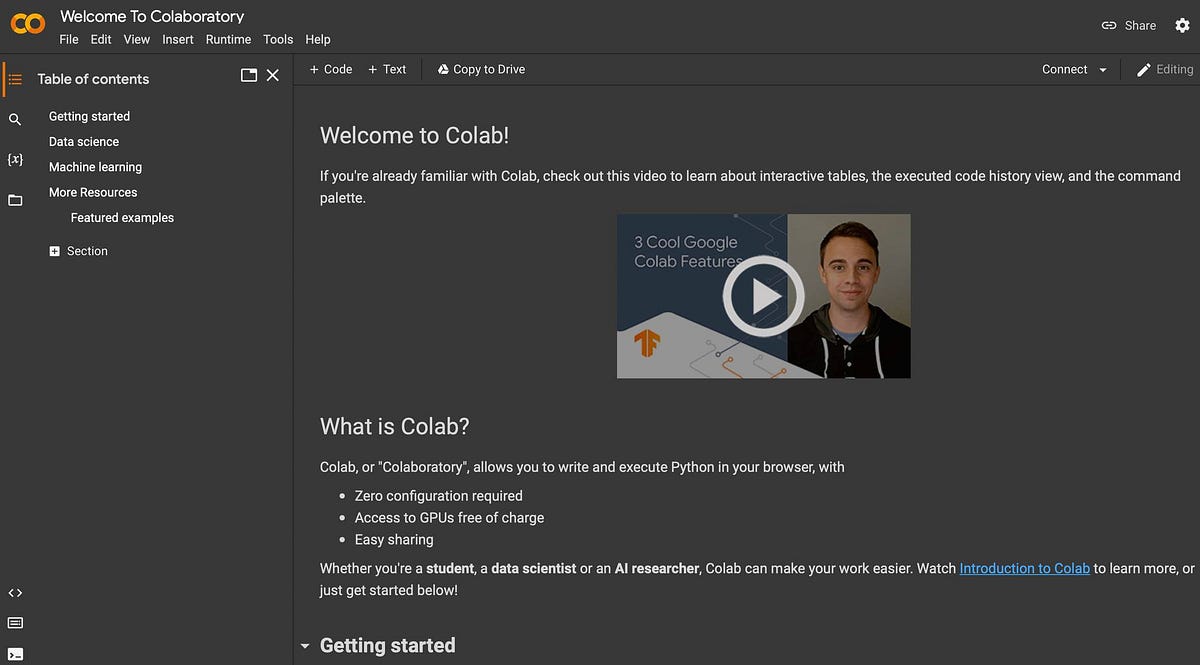Open the Code snippets panel
Viewport: 1200px width, 665px height.
pyautogui.click(x=15, y=592)
